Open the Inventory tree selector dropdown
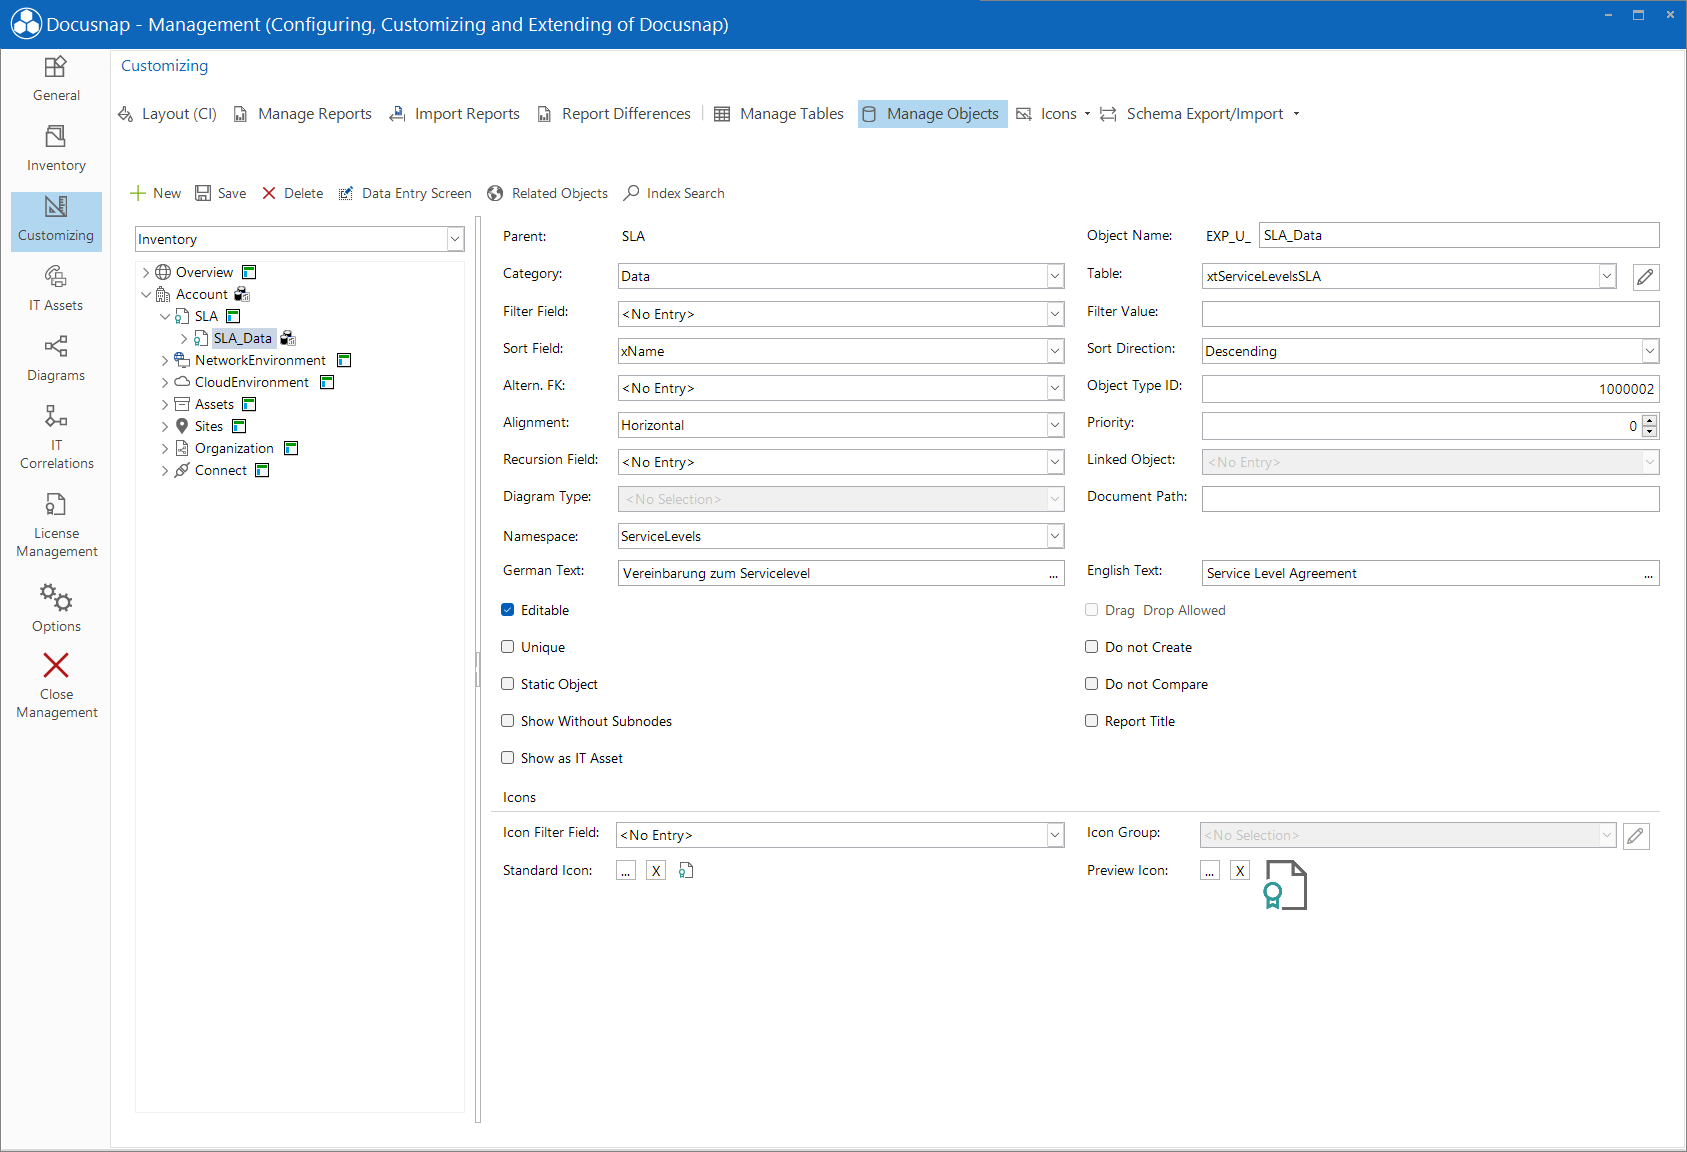Viewport: 1687px width, 1152px height. [x=455, y=239]
